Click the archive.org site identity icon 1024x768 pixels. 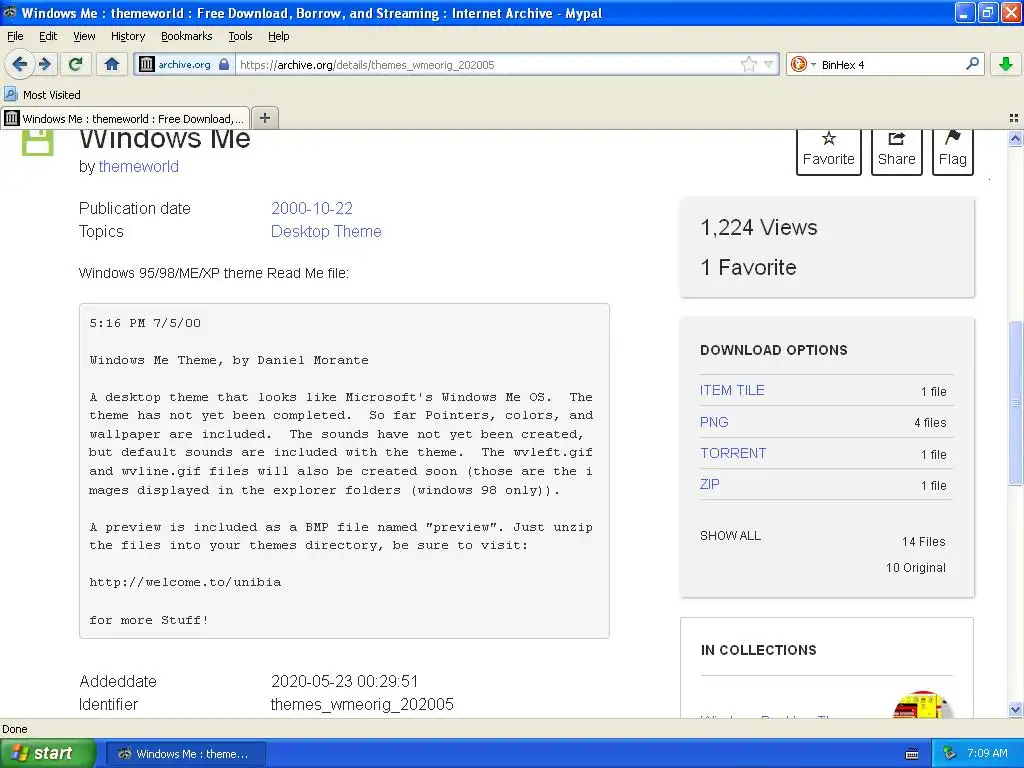click(x=147, y=64)
